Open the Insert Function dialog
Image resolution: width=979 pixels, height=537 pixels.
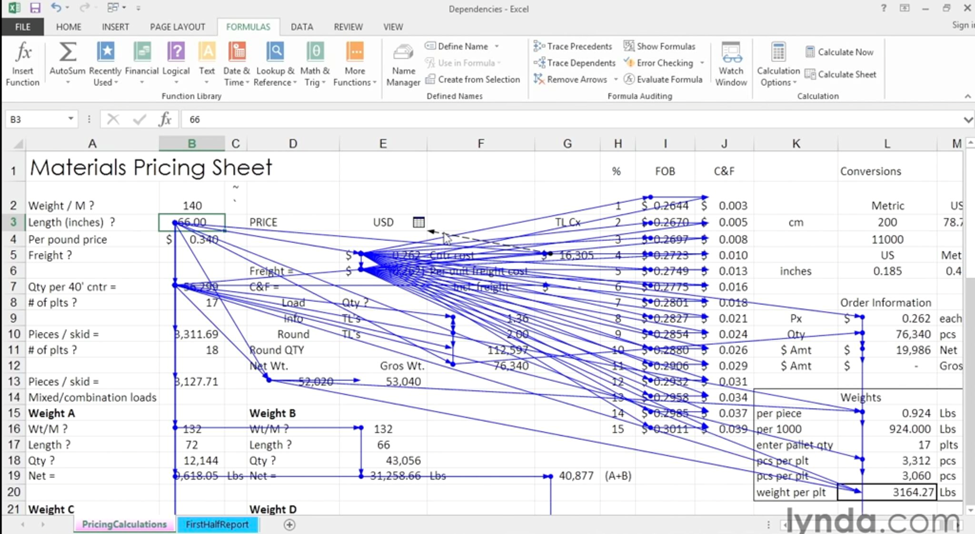pyautogui.click(x=23, y=64)
